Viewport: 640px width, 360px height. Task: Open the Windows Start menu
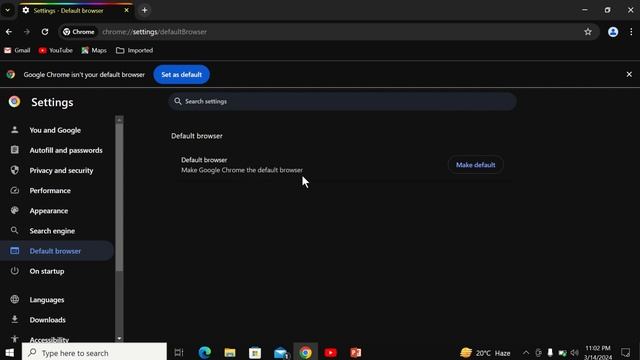click(10, 352)
